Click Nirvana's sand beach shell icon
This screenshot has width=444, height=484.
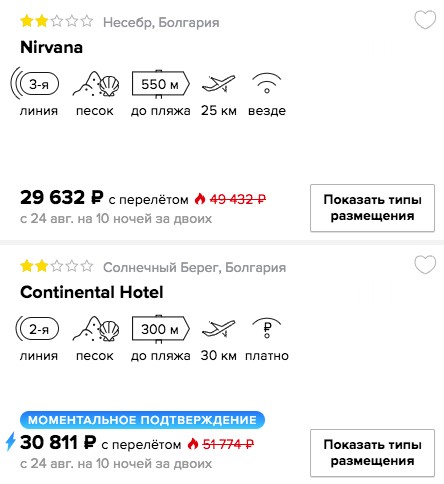96,84
